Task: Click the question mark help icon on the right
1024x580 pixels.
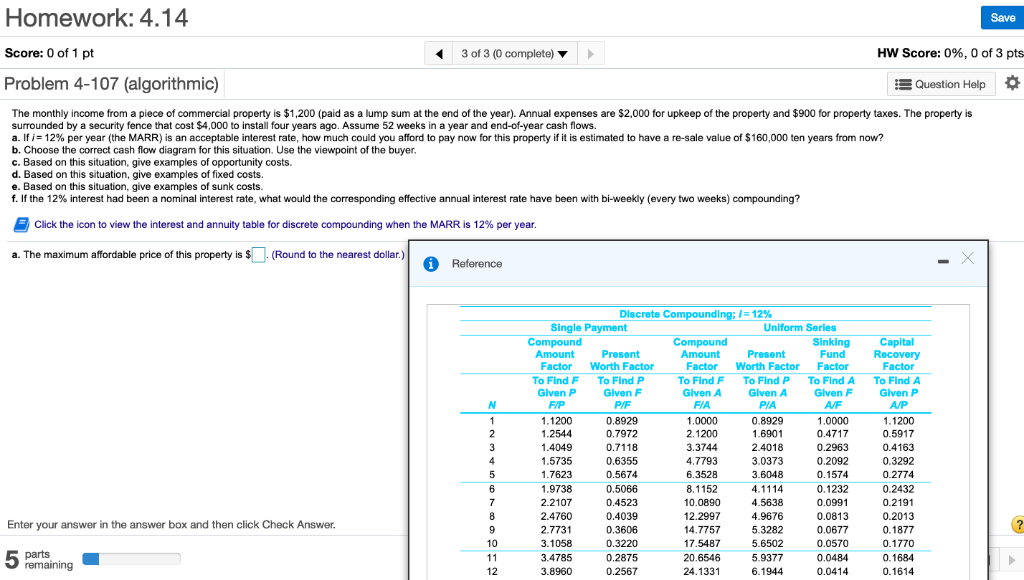Action: [x=1019, y=524]
